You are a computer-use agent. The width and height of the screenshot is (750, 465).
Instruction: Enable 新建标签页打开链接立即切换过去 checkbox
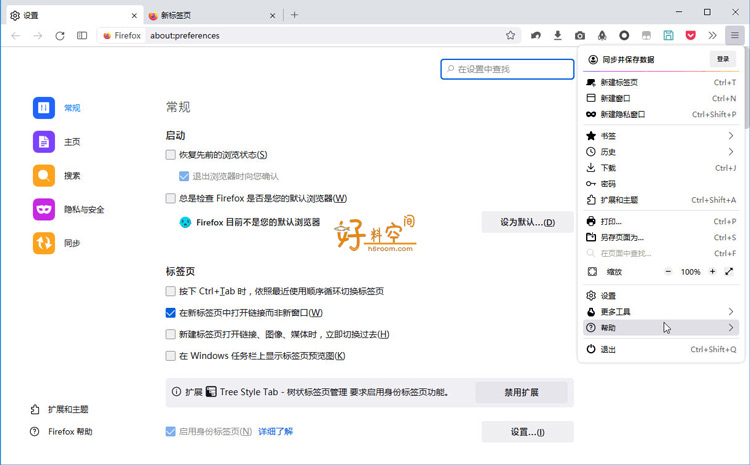170,334
